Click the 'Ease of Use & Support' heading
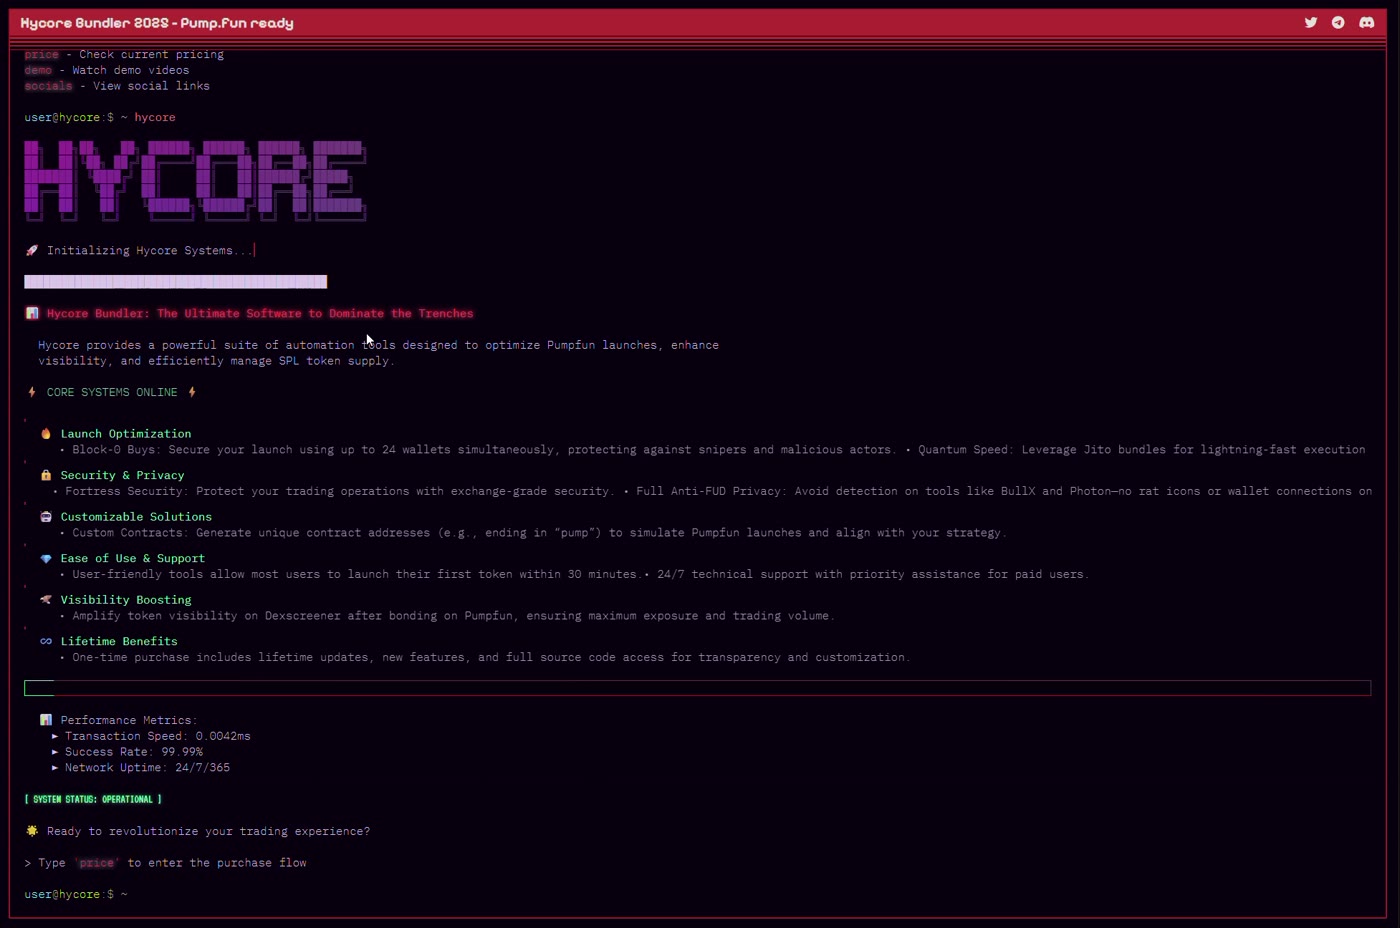Viewport: 1400px width, 928px height. point(132,559)
